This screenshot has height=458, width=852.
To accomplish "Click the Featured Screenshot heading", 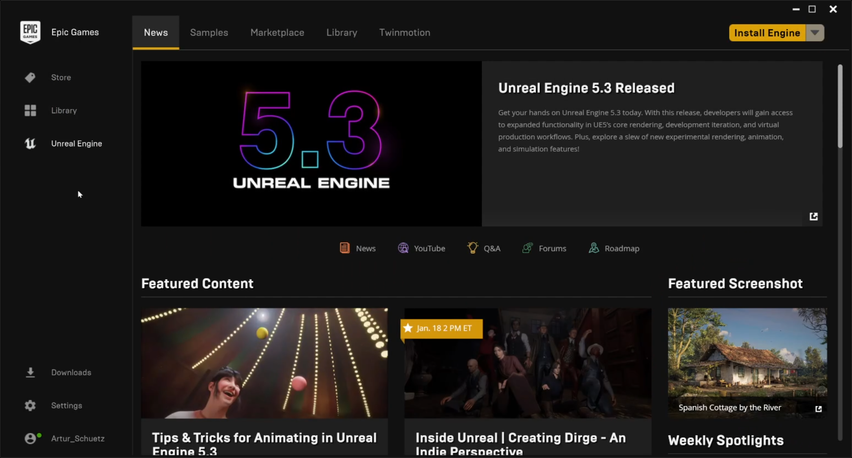I will pos(735,284).
